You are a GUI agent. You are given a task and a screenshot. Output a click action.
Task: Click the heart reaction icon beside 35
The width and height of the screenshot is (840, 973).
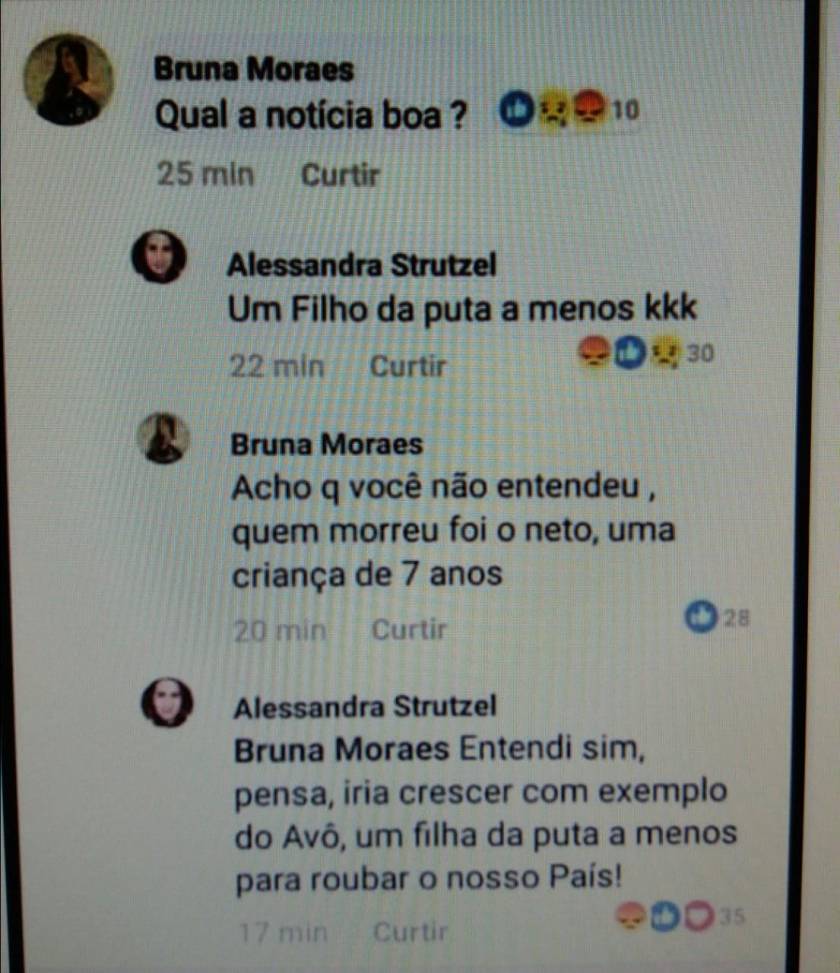pyautogui.click(x=699, y=917)
